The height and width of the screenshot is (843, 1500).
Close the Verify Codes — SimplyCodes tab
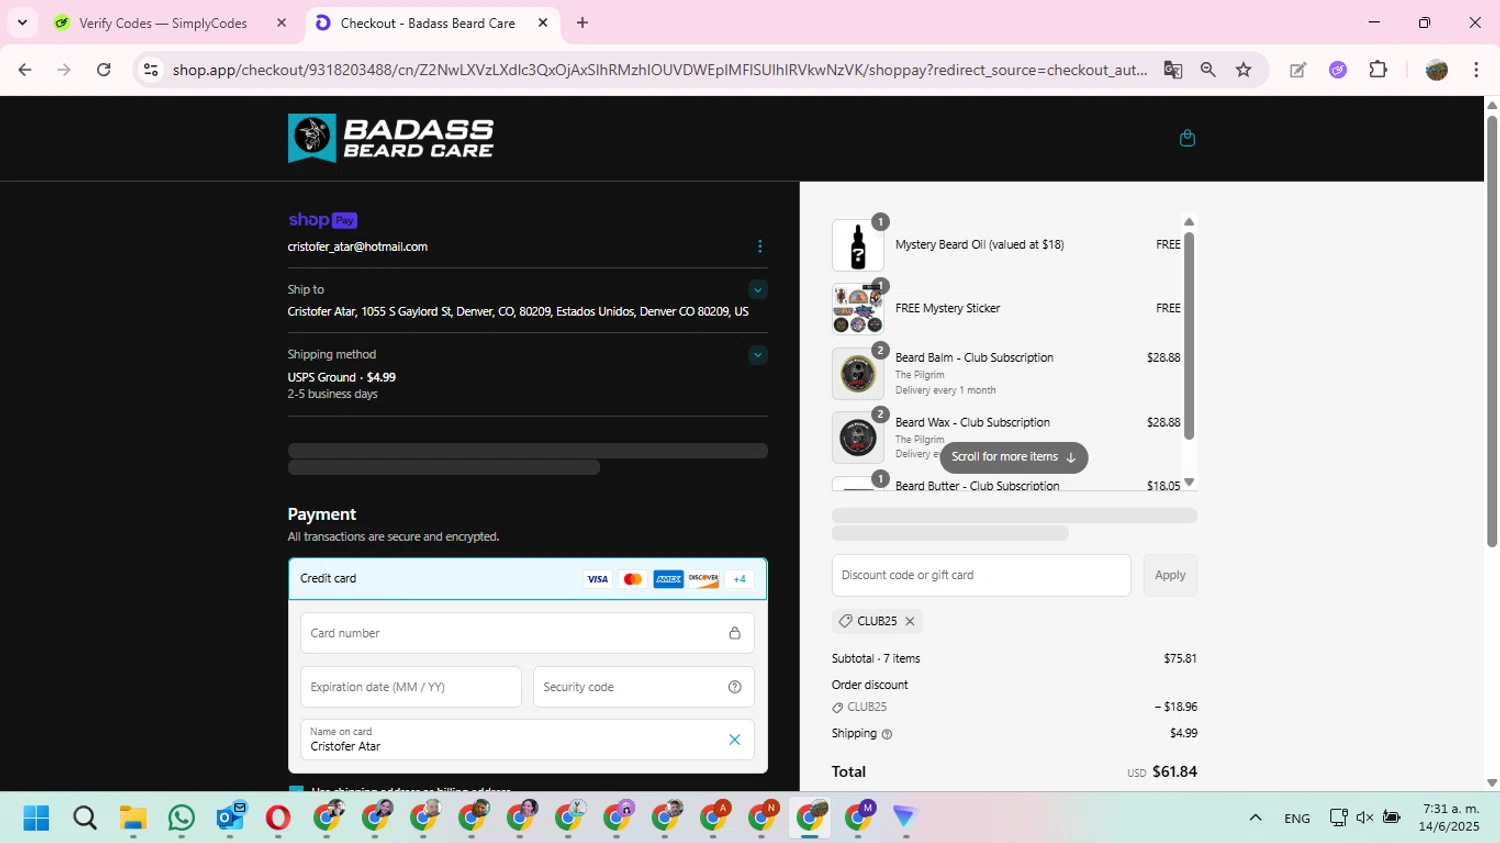282,23
